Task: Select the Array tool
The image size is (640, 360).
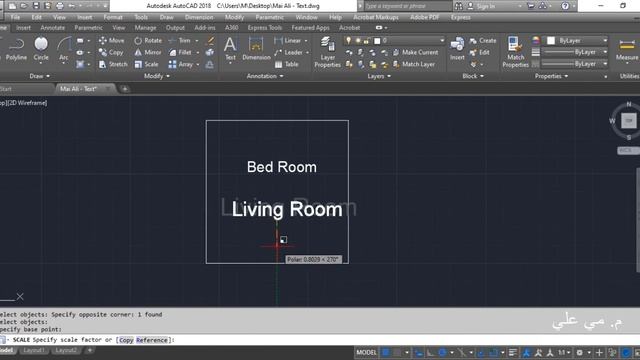Action: click(181, 64)
